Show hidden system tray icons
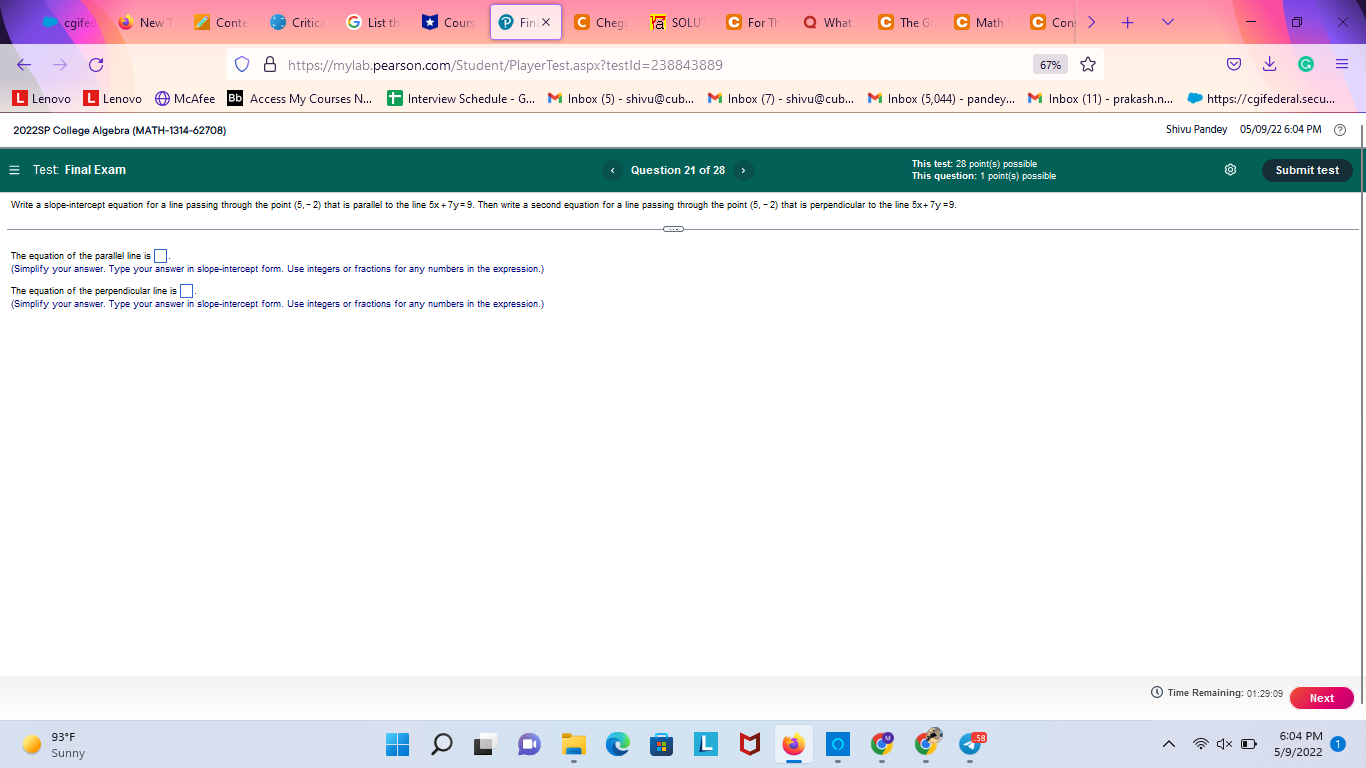Image resolution: width=1366 pixels, height=768 pixels. click(1168, 745)
